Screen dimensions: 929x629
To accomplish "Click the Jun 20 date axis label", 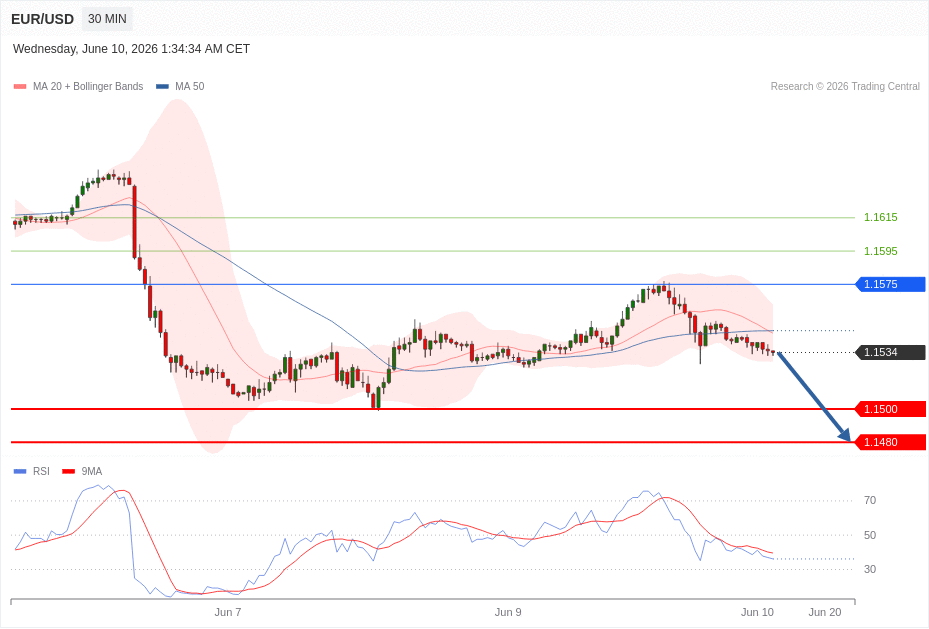I will [x=825, y=612].
